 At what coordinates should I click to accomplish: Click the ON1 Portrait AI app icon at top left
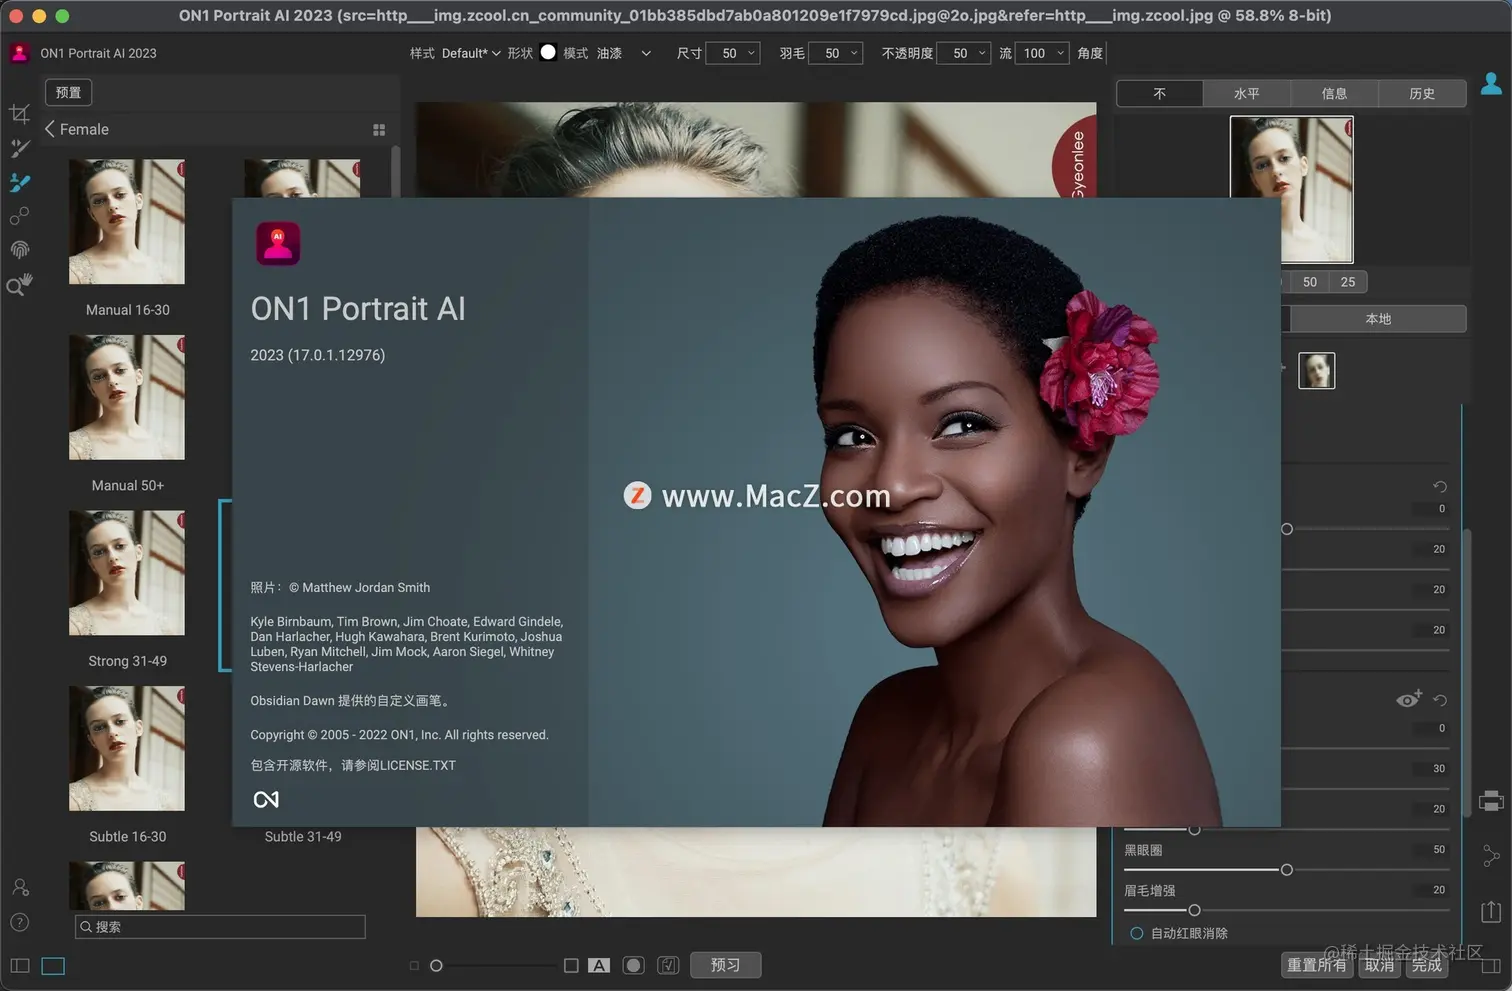(19, 53)
